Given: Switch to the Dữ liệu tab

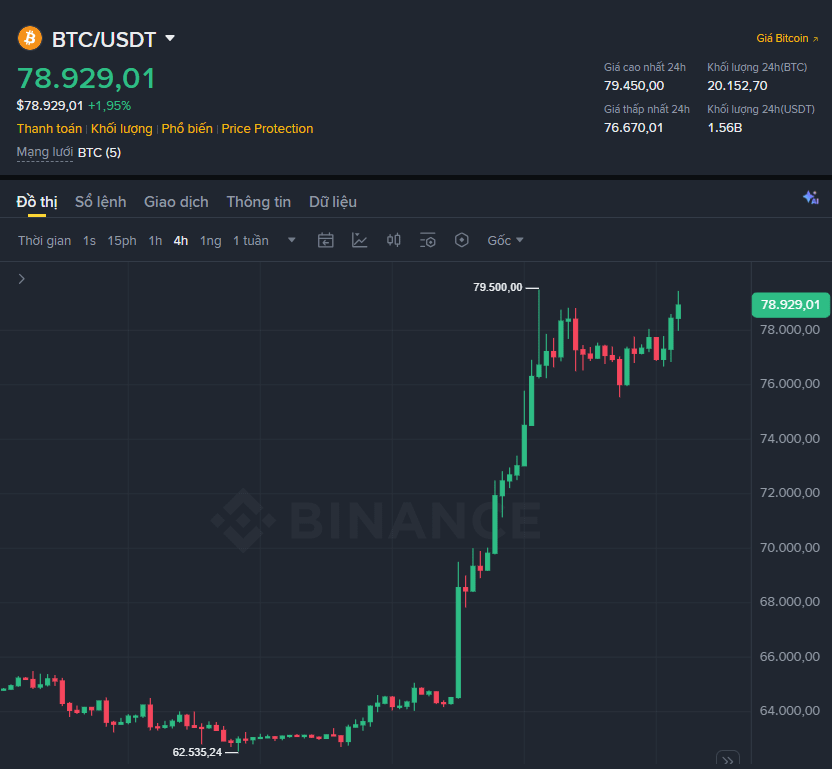Looking at the screenshot, I should (x=333, y=202).
